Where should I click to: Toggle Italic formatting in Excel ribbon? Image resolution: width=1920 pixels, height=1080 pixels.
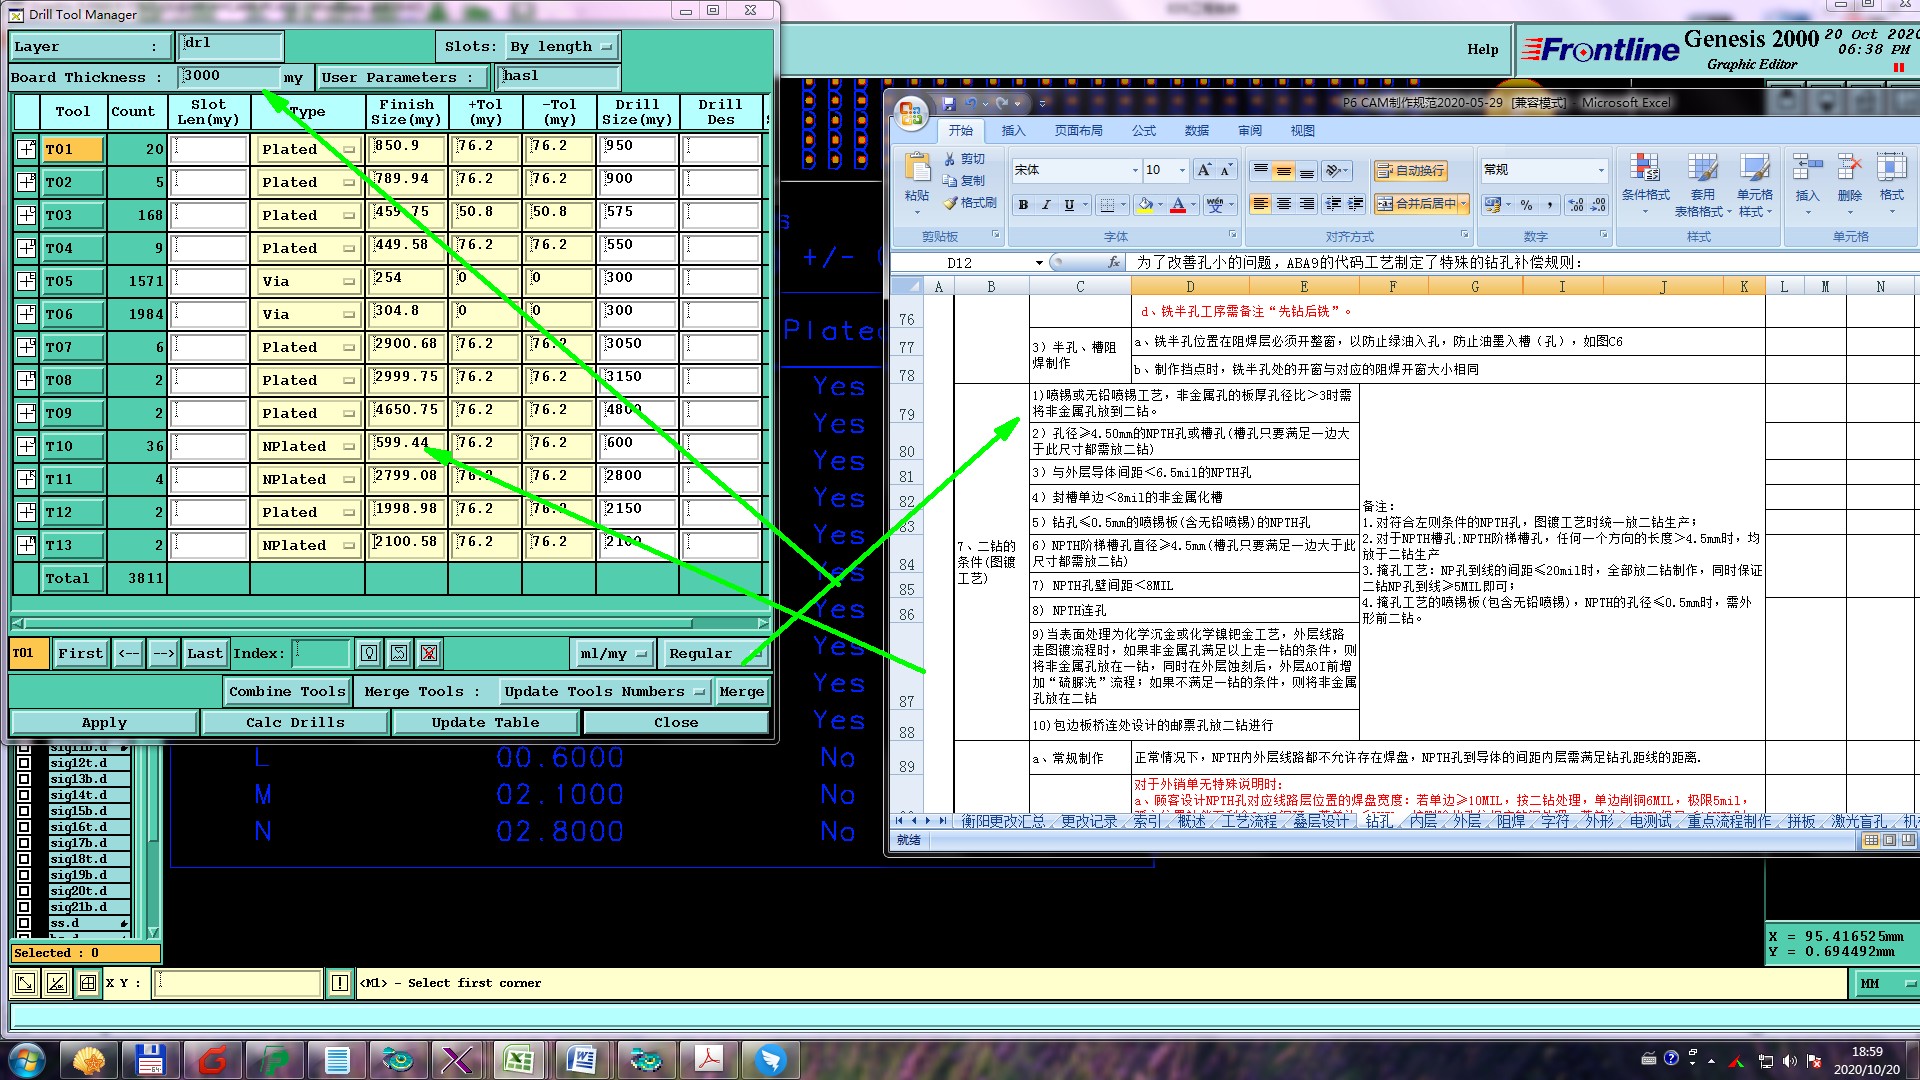(1046, 205)
